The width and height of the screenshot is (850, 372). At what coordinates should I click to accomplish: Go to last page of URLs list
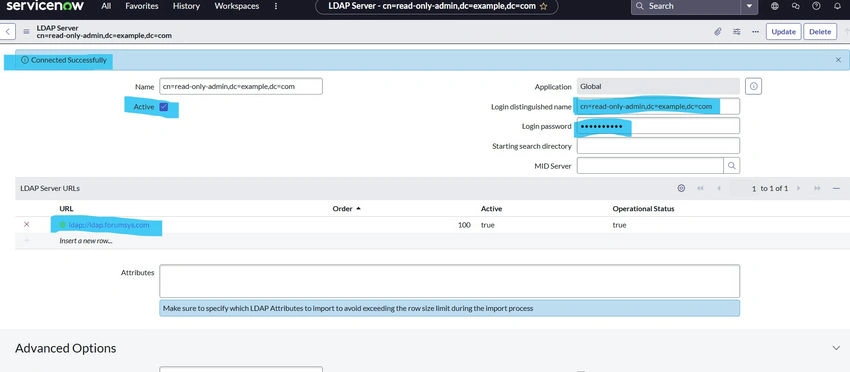click(x=817, y=188)
